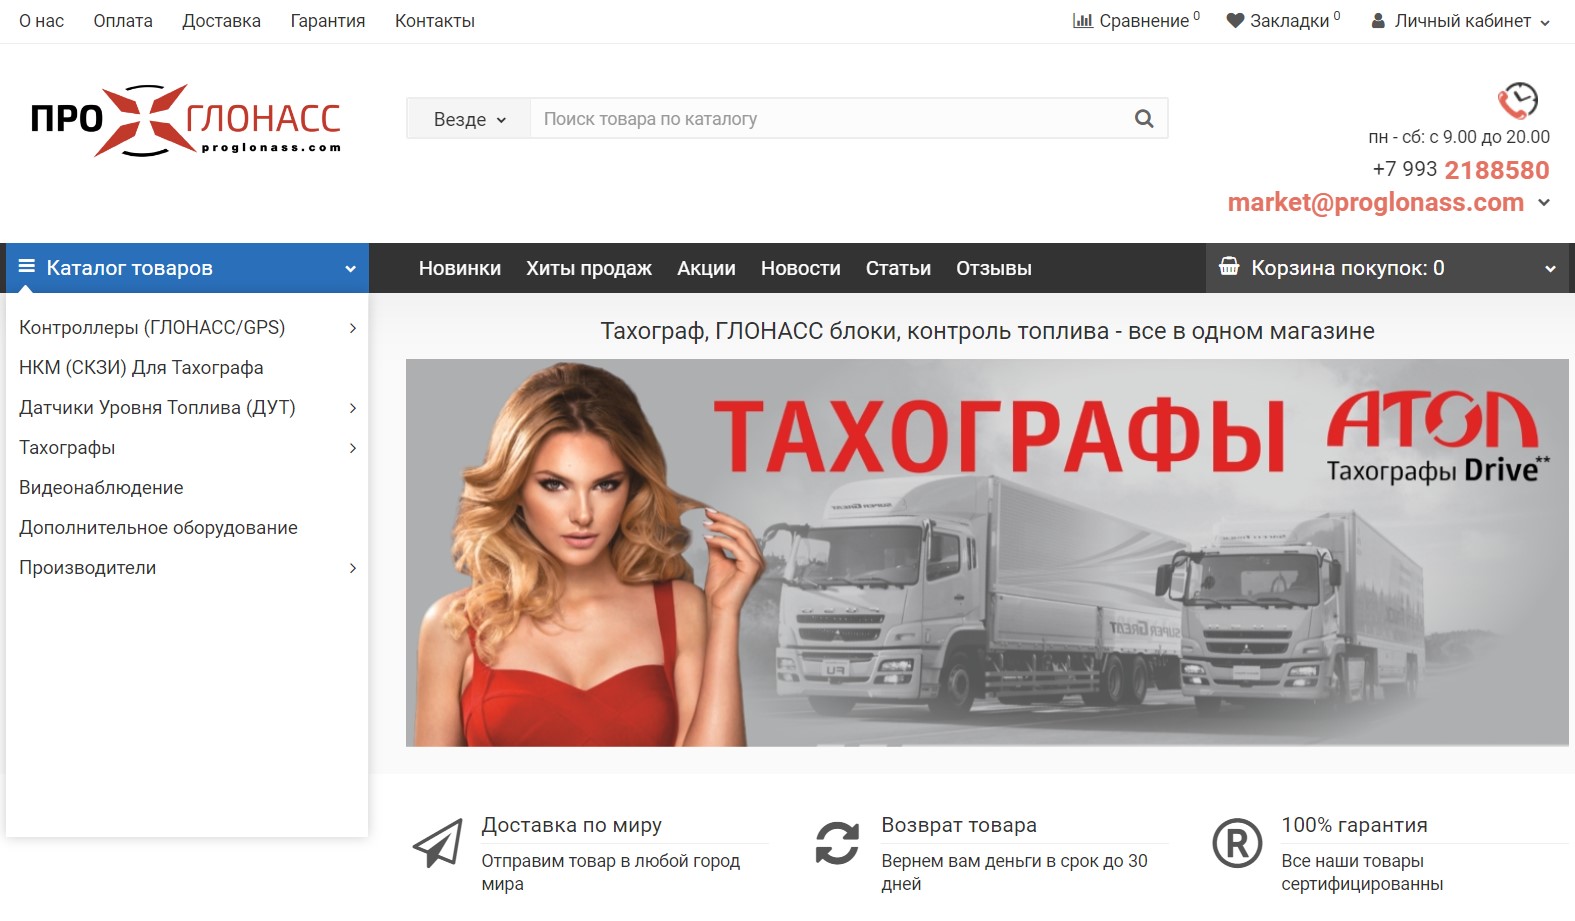
Task: Open the Новинки menu item
Action: [x=460, y=268]
